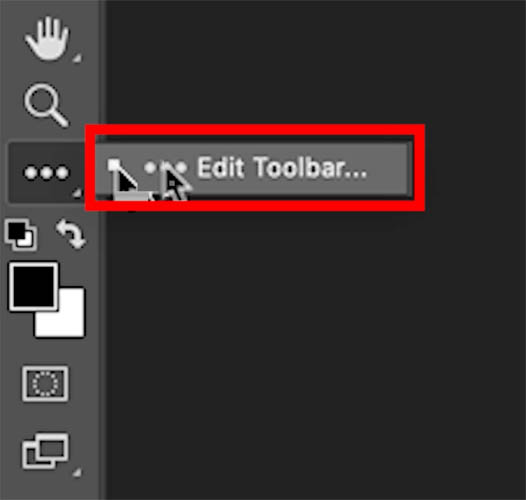The width and height of the screenshot is (526, 500).
Task: Select the Zoom magnifier tool
Action: coord(46,105)
